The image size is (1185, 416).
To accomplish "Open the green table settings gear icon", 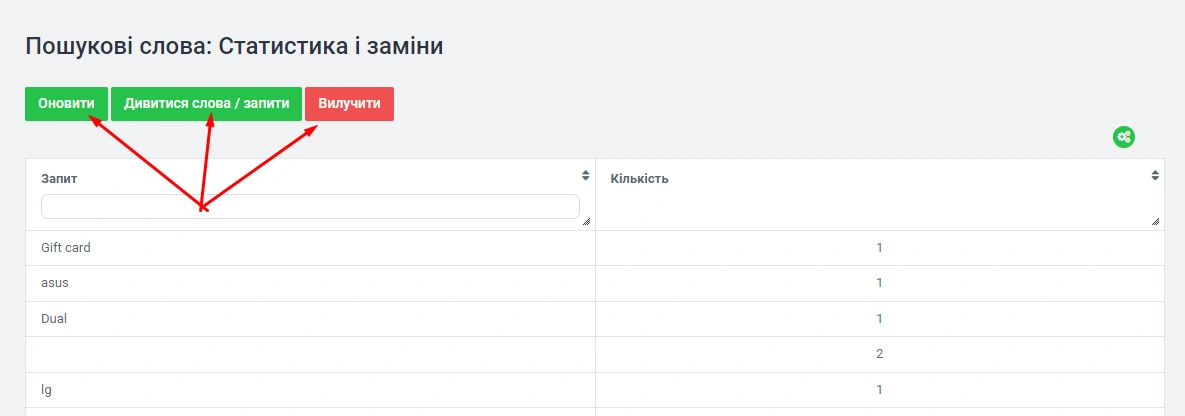I will coord(1124,137).
